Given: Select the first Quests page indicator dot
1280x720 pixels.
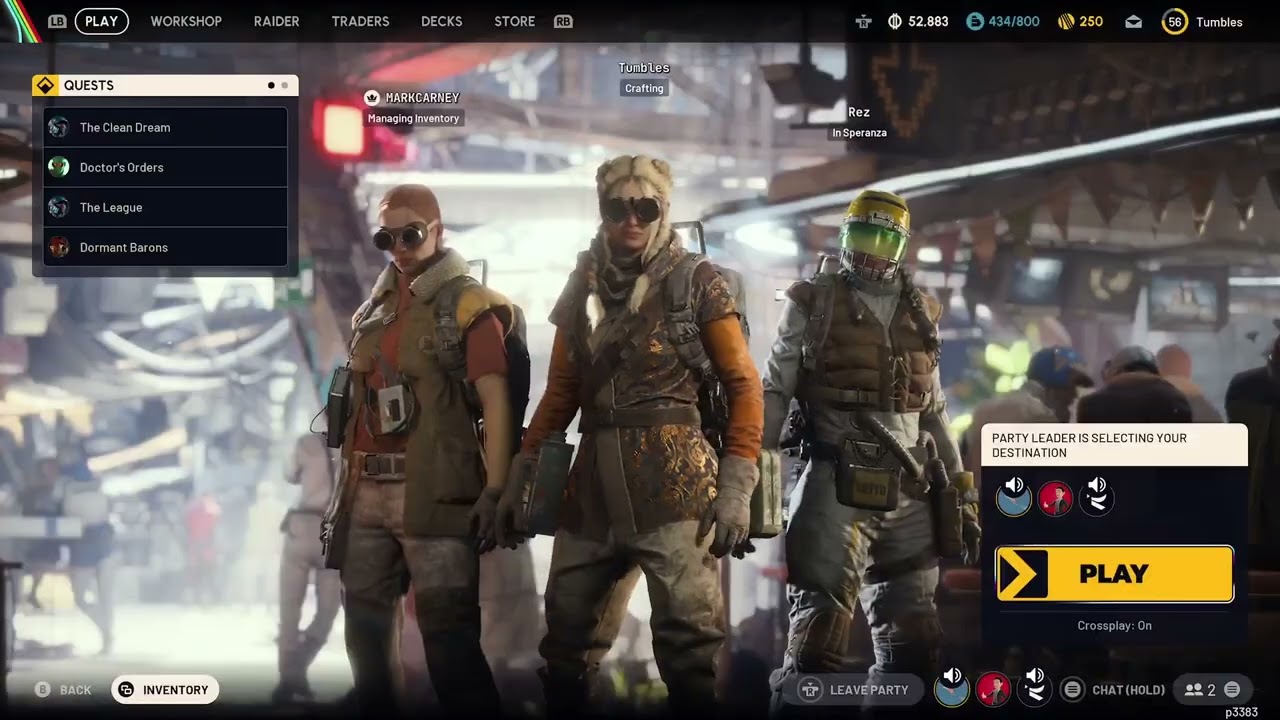Looking at the screenshot, I should point(271,86).
